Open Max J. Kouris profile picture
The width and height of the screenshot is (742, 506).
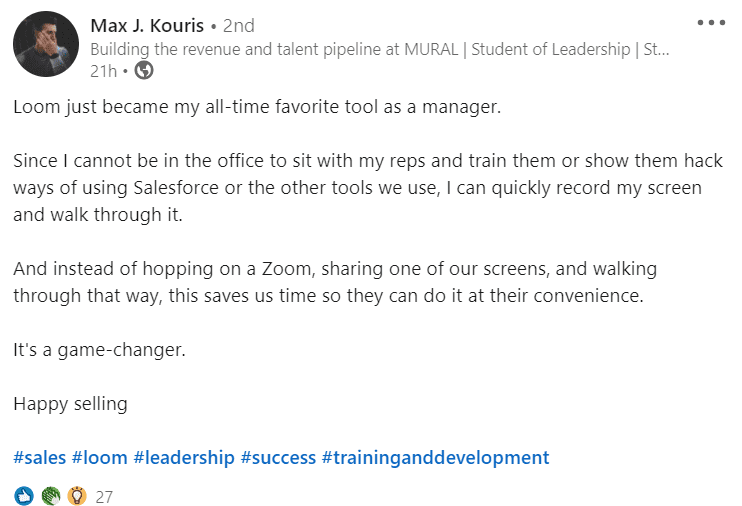click(x=46, y=44)
